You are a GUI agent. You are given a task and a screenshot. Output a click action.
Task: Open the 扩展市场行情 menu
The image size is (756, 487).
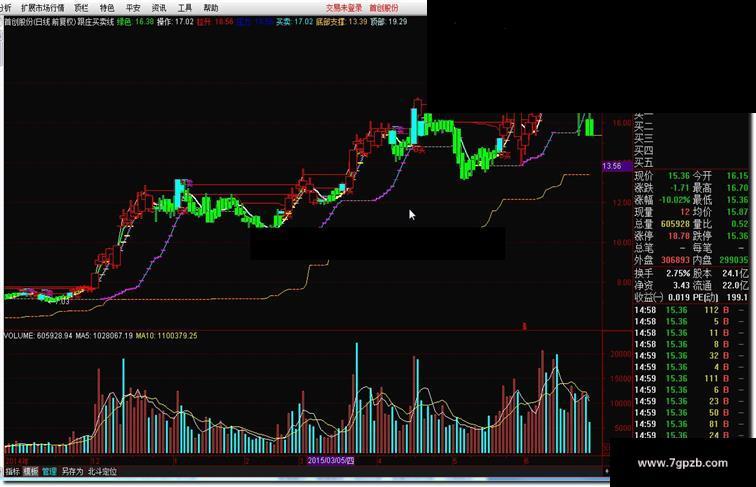pos(42,8)
